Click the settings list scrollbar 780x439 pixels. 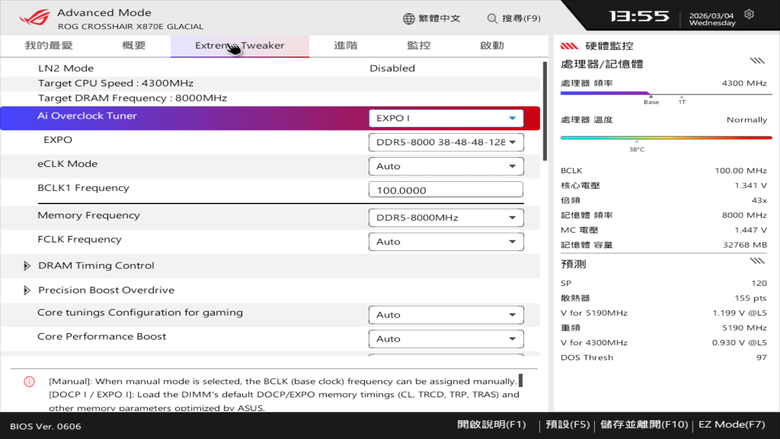pos(545,111)
